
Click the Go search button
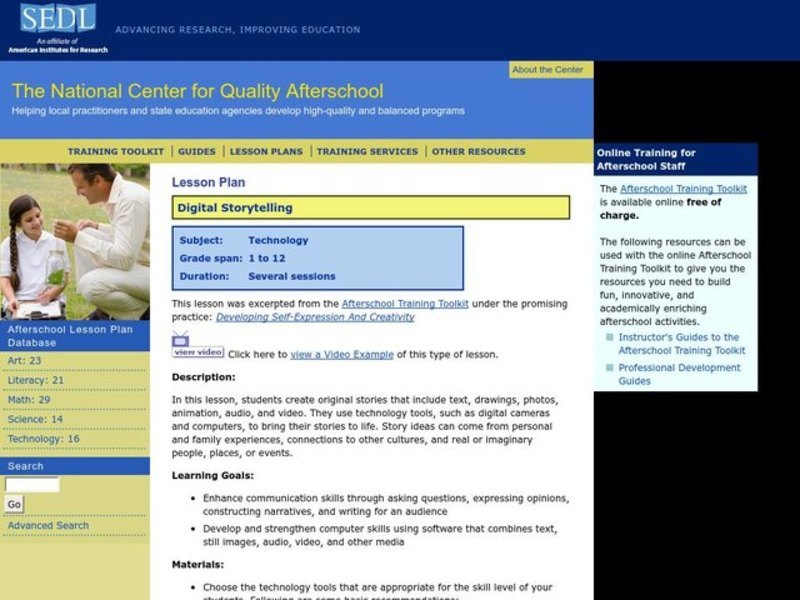[14, 504]
